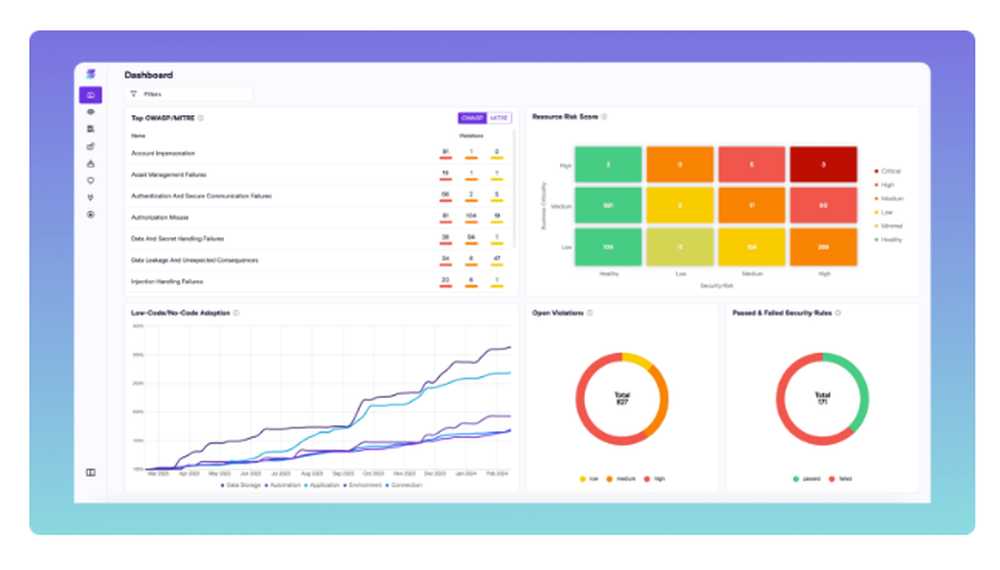
Task: Toggle Automation series in adoption legend
Action: [x=282, y=485]
